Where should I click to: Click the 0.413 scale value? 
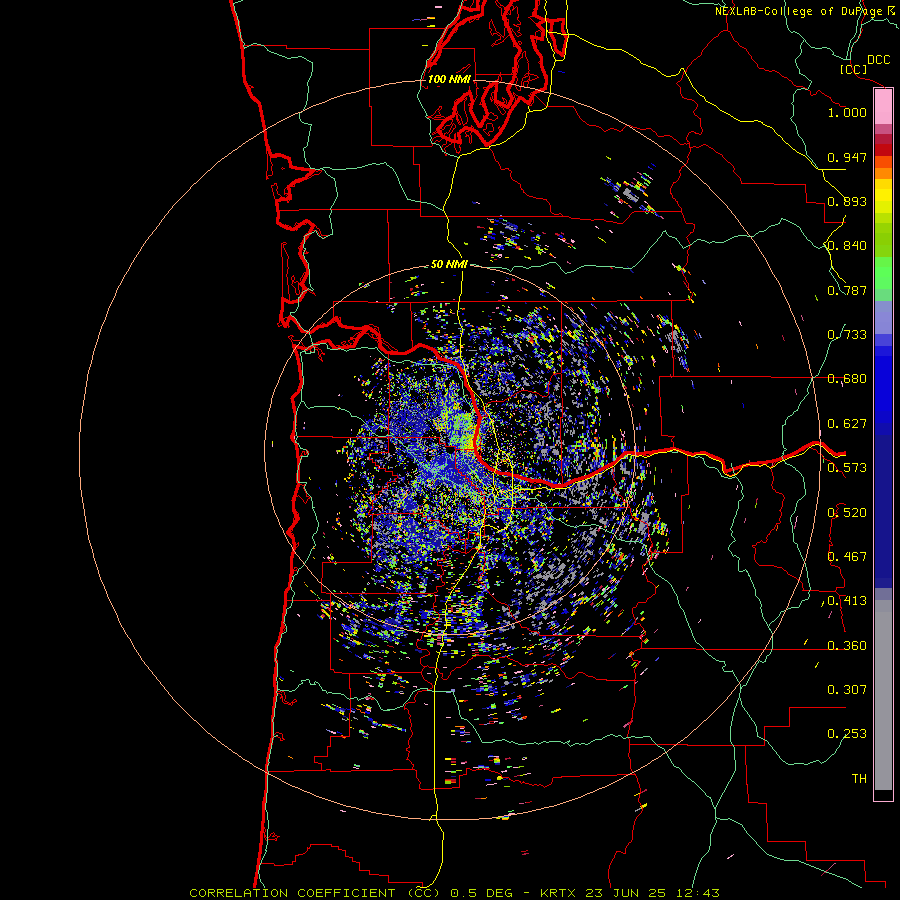click(847, 601)
